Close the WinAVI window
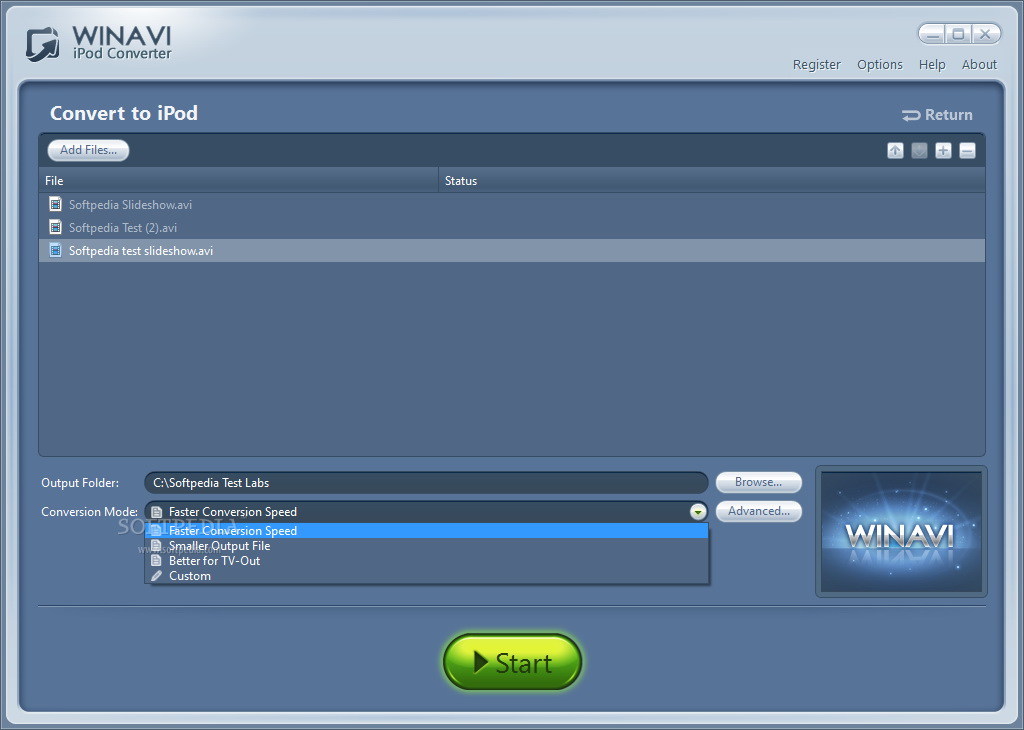This screenshot has width=1024, height=730. pyautogui.click(x=985, y=34)
